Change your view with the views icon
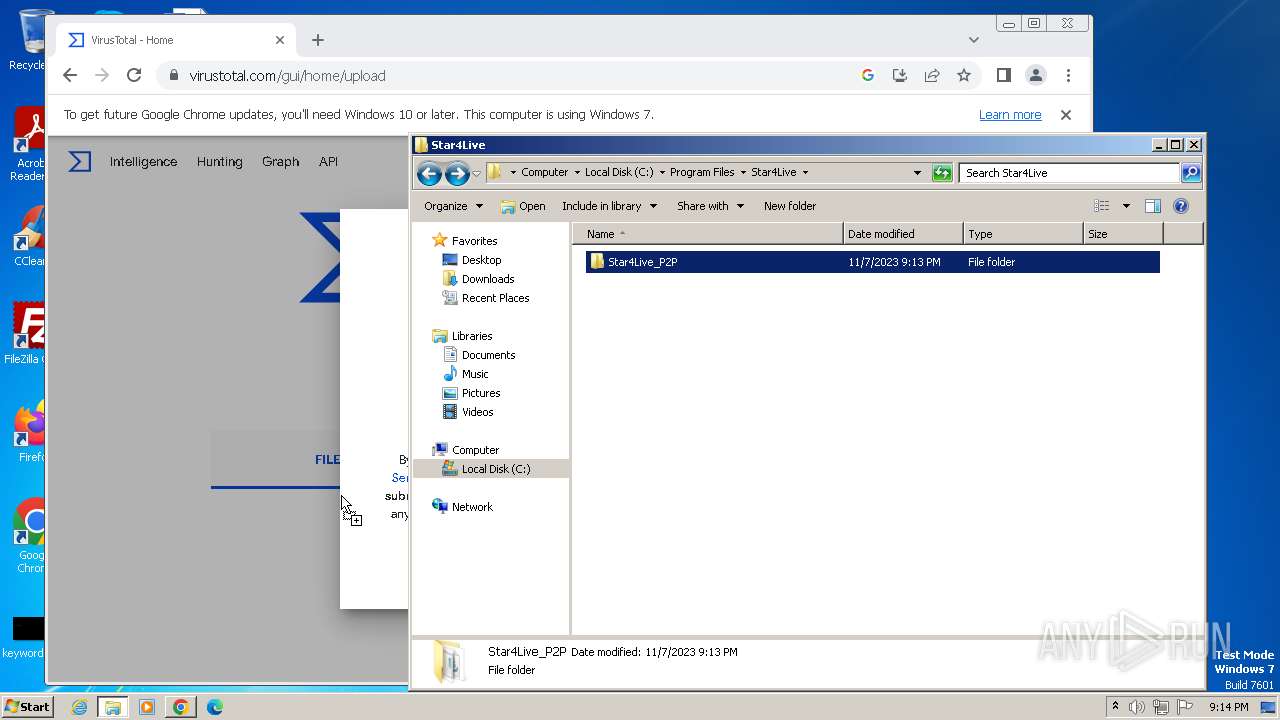1280x720 pixels. coord(1102,206)
